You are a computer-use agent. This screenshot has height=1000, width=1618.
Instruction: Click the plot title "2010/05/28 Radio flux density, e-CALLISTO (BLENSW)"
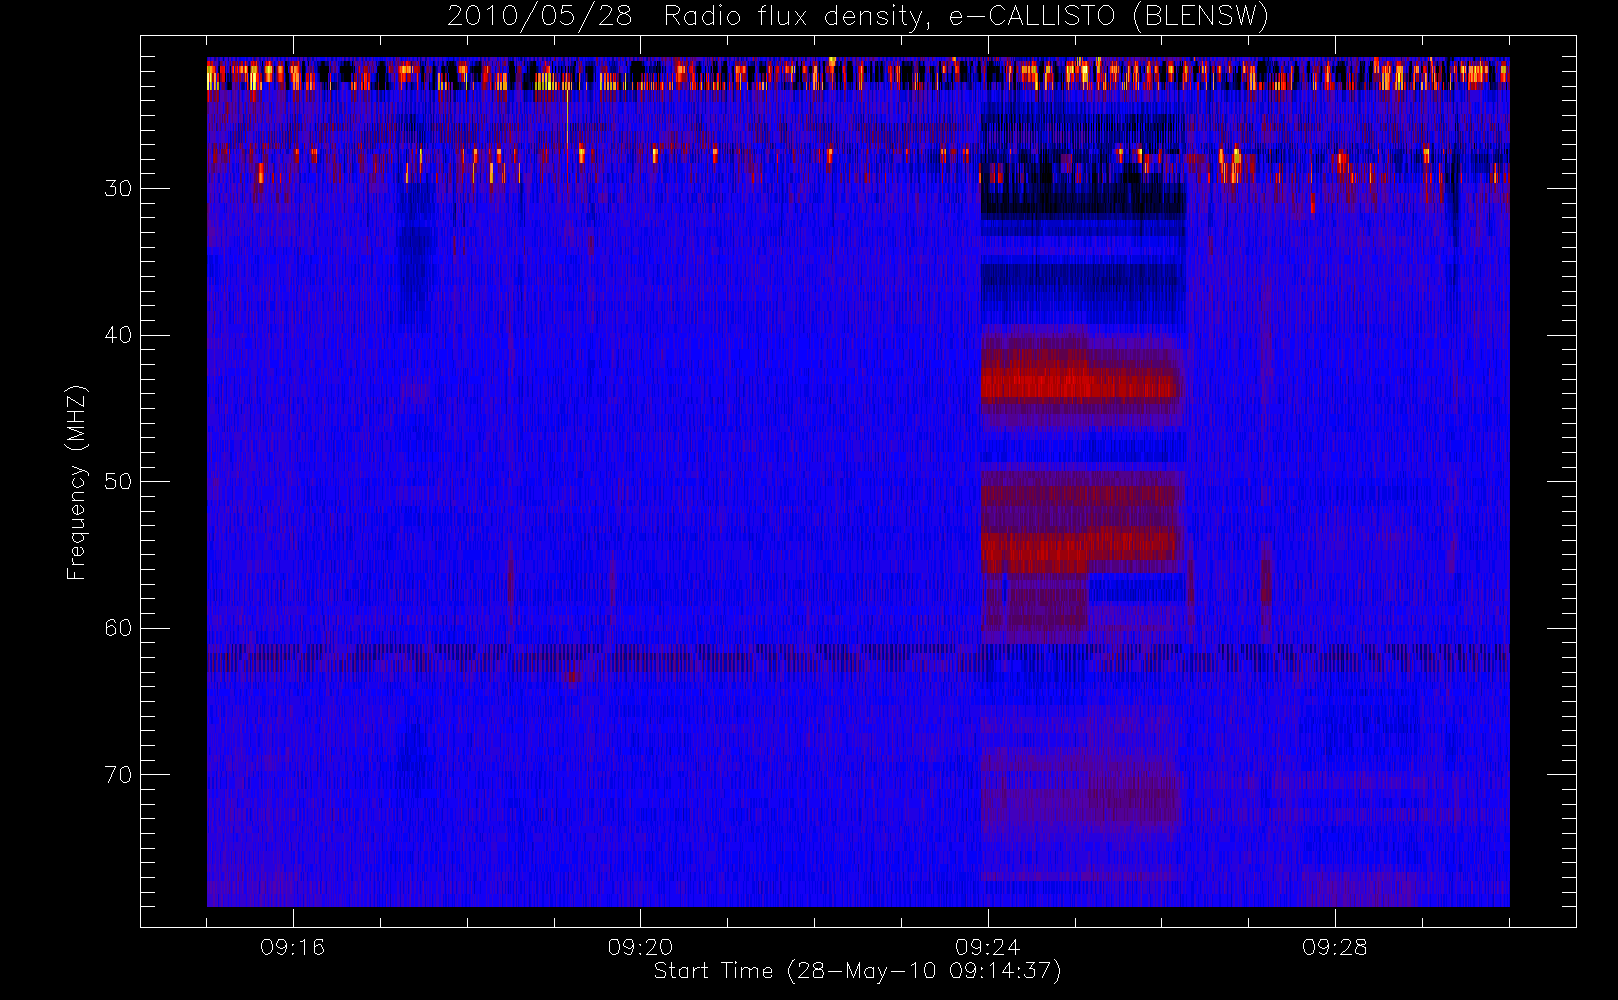tap(857, 17)
